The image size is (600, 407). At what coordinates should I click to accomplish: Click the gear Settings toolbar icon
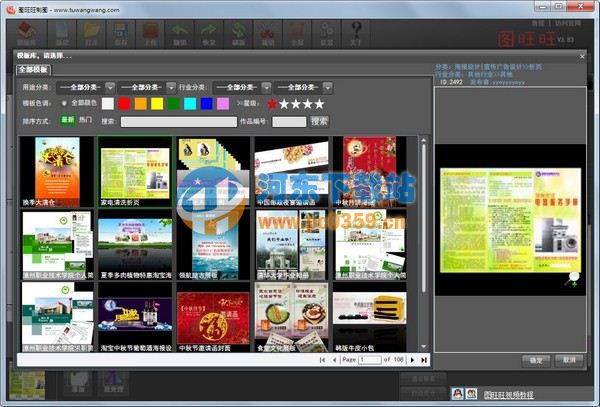click(x=327, y=34)
